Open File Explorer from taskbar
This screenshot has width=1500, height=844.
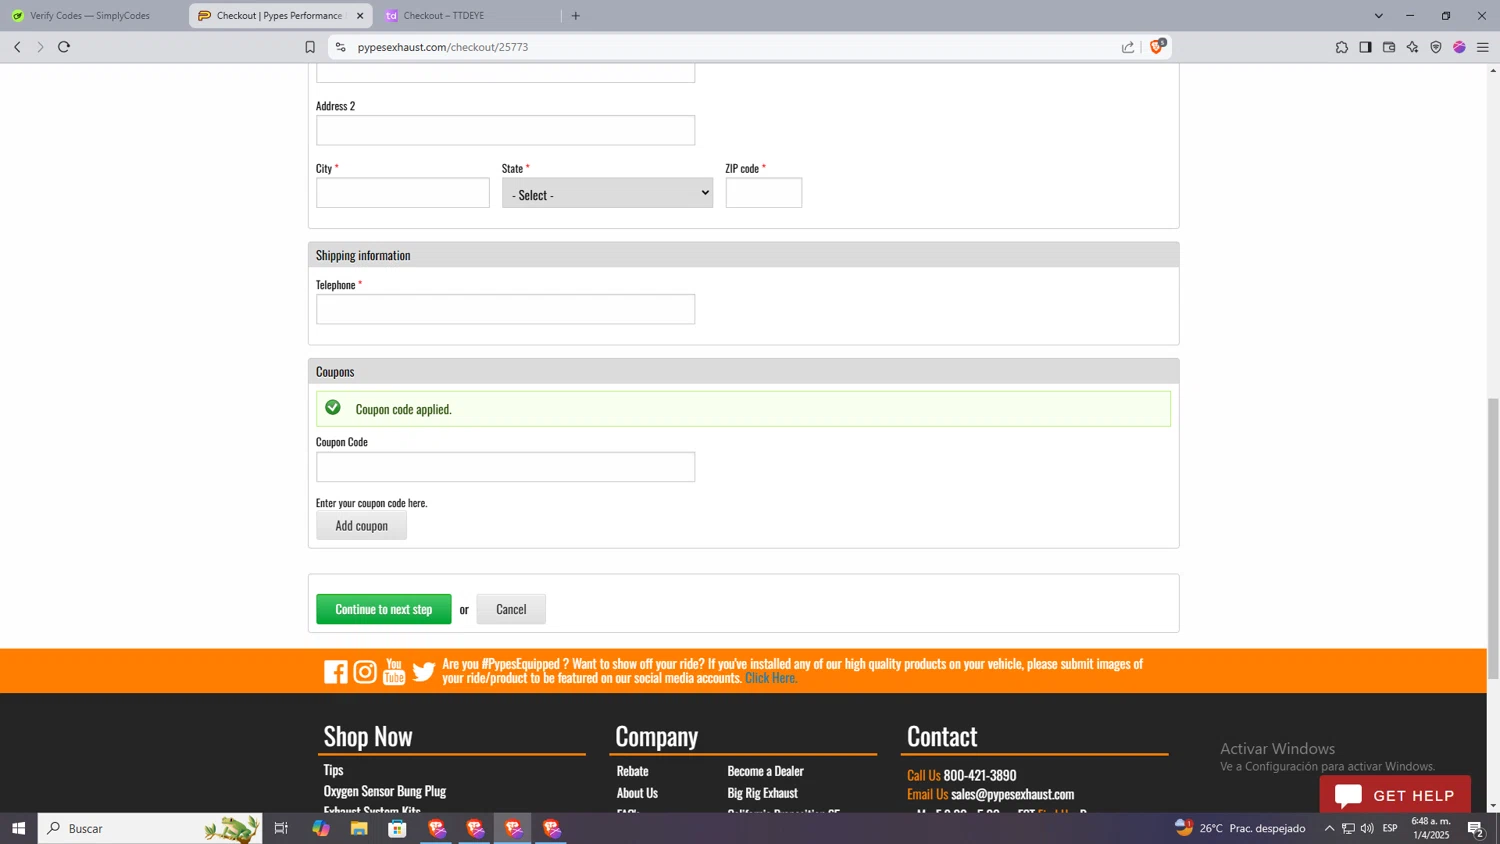359,828
